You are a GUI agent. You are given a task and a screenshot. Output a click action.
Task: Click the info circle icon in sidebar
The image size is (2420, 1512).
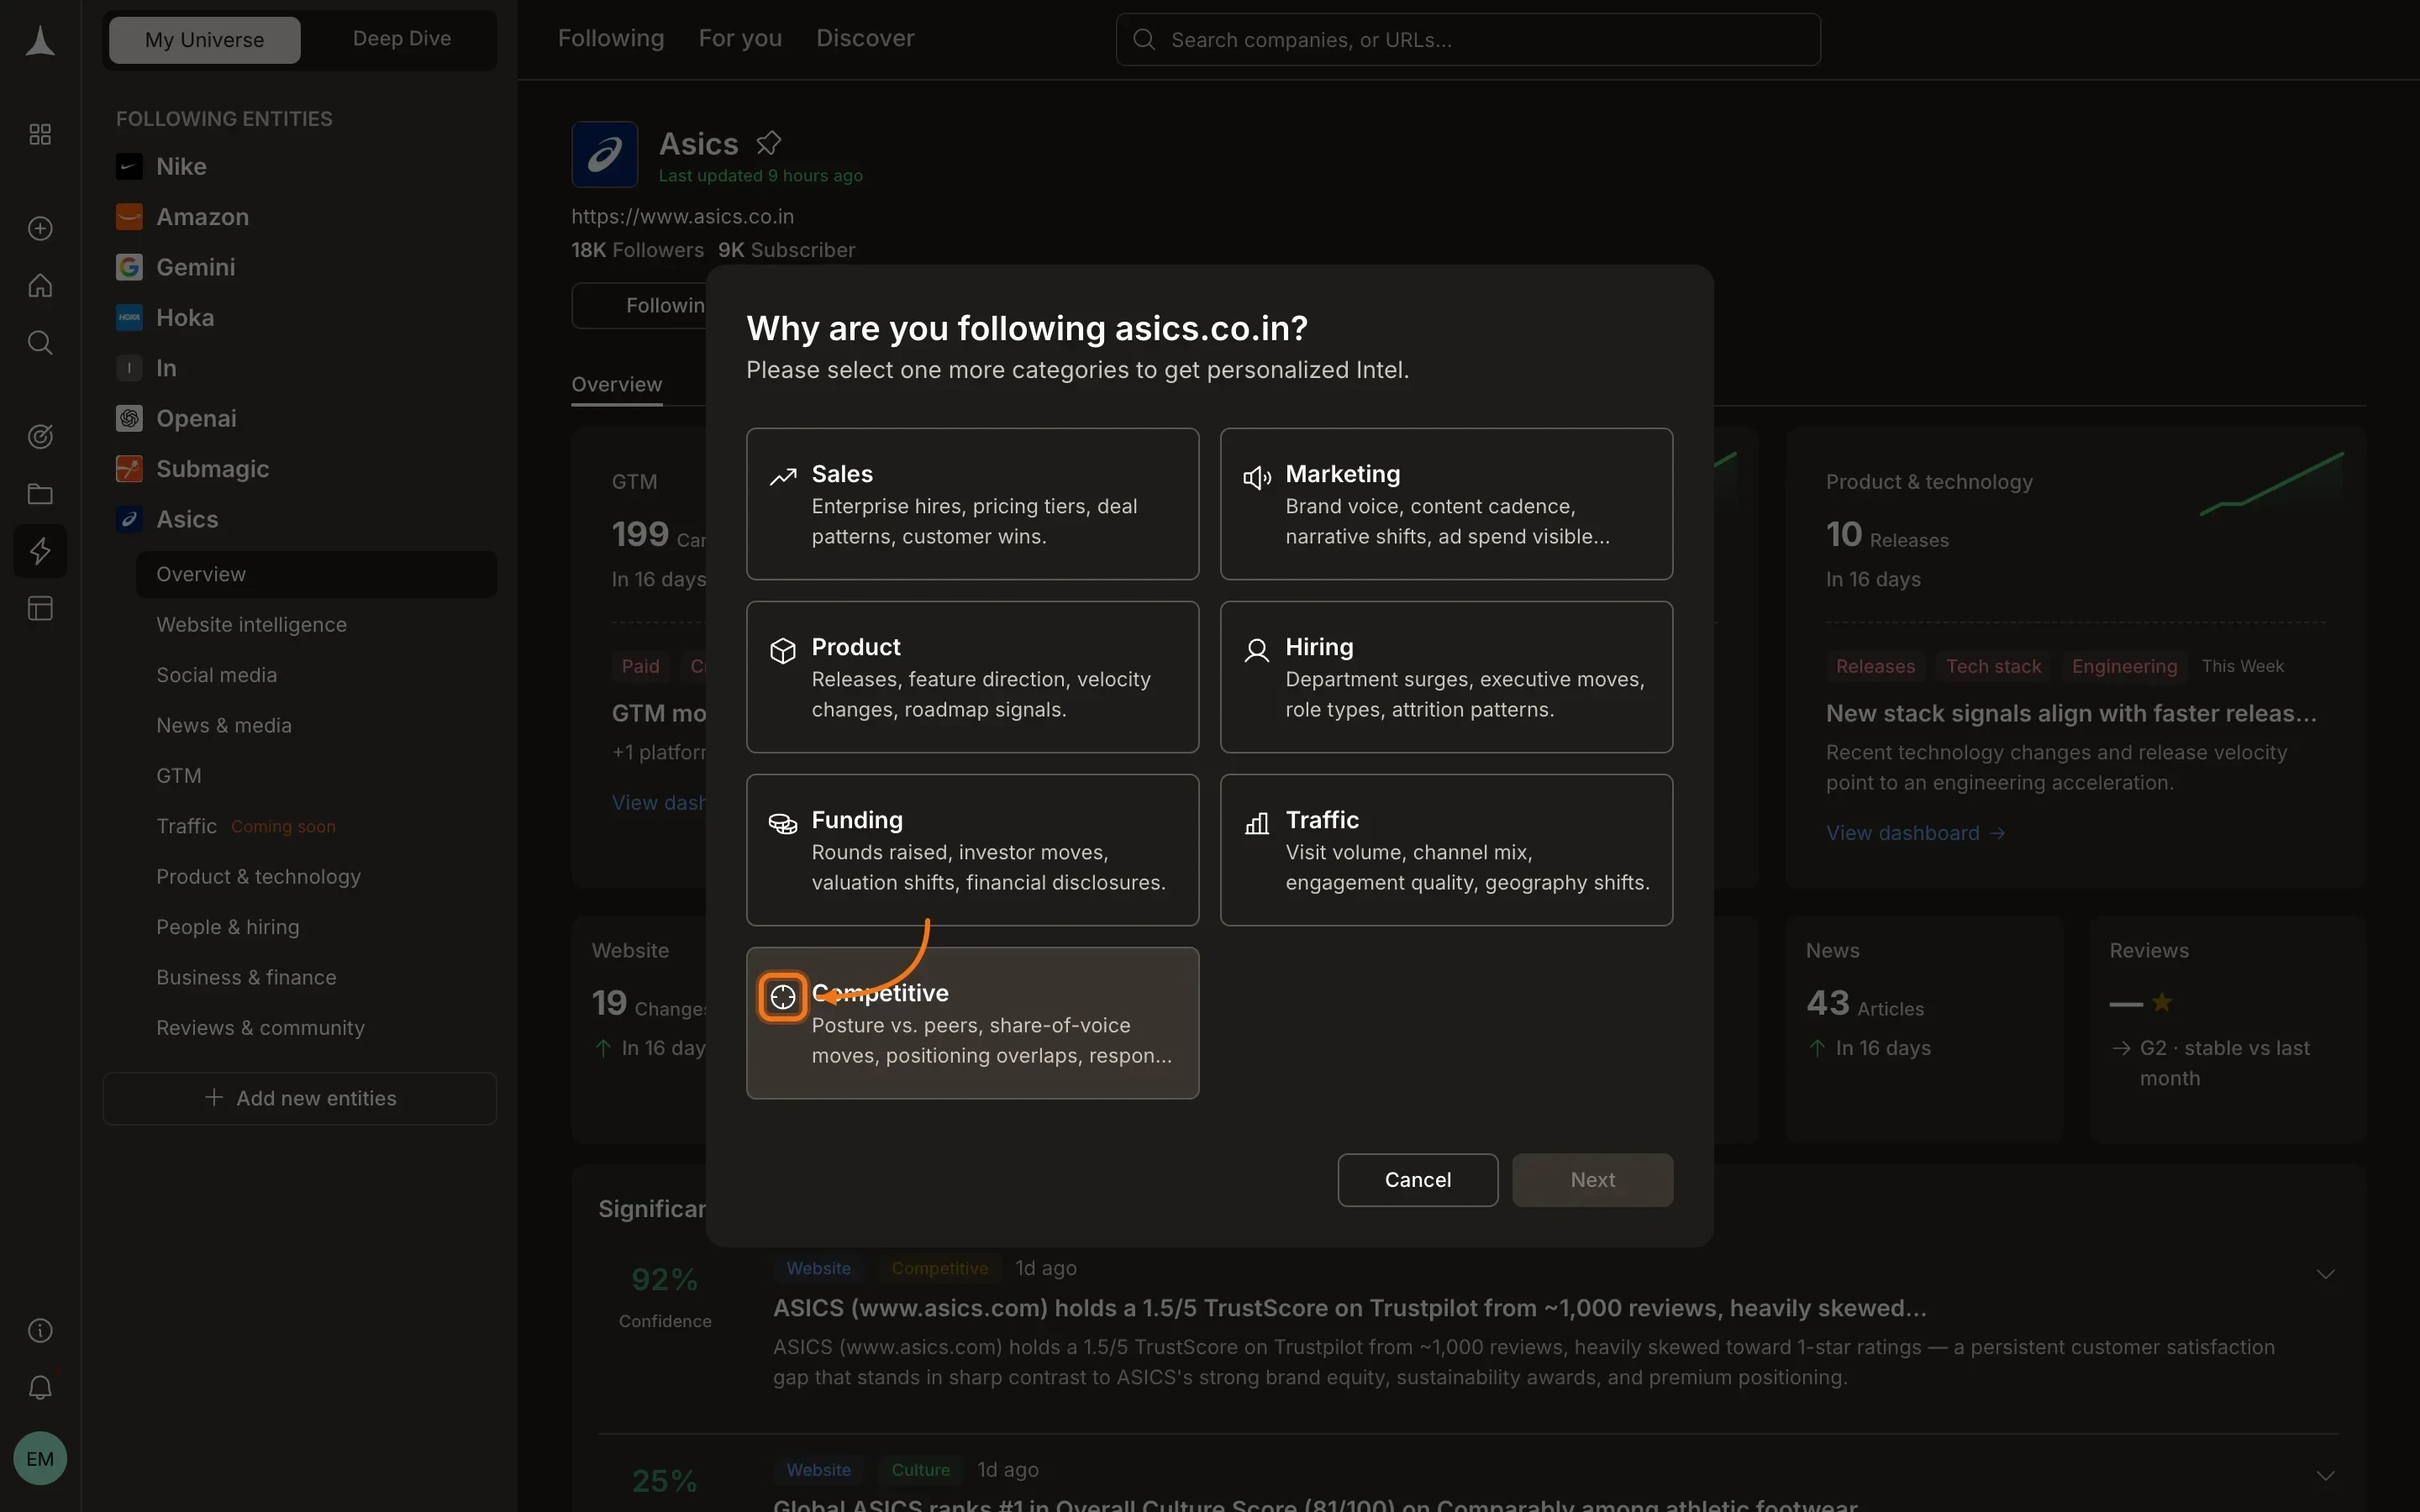(x=40, y=1330)
